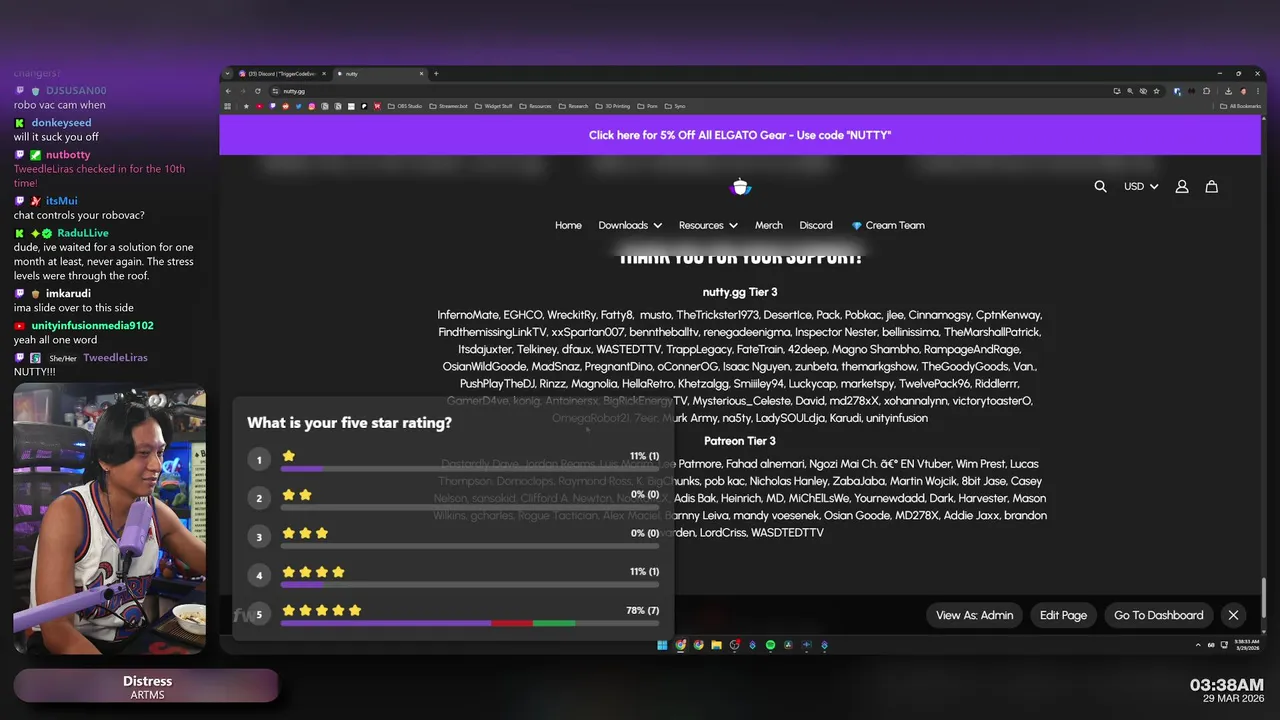Open the OBS Studio bookmarks folder

[405, 106]
